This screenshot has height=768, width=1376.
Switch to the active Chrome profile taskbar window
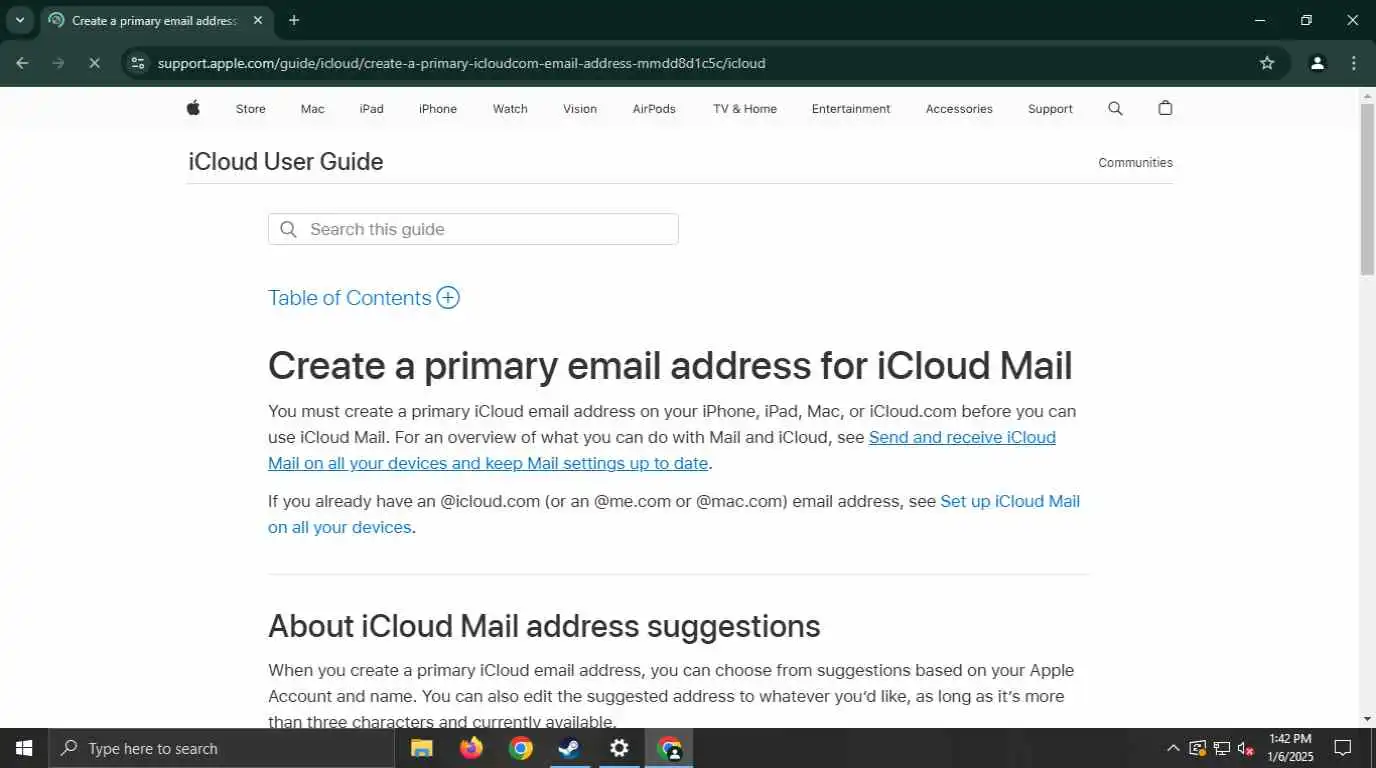tap(669, 748)
